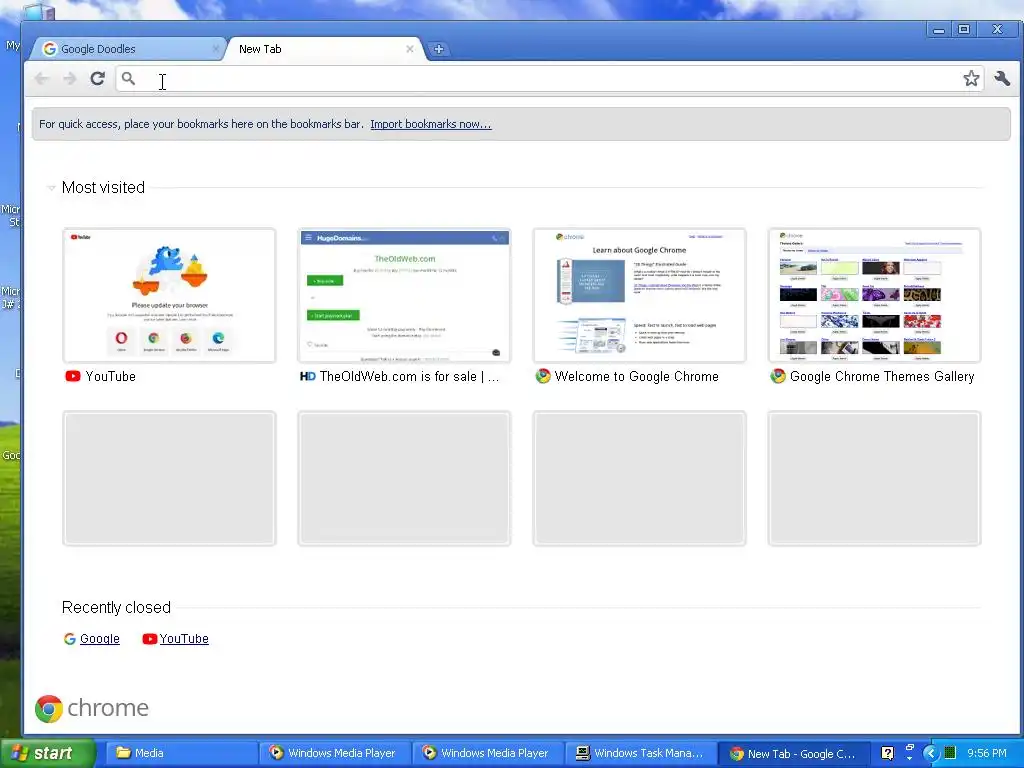The height and width of the screenshot is (768, 1024).
Task: Click Import bookmarks now link
Action: point(430,124)
